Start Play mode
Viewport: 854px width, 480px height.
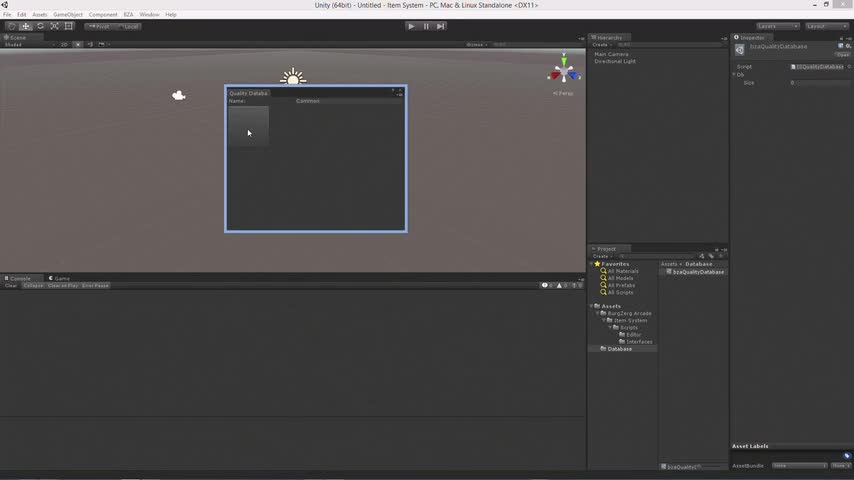coord(411,26)
